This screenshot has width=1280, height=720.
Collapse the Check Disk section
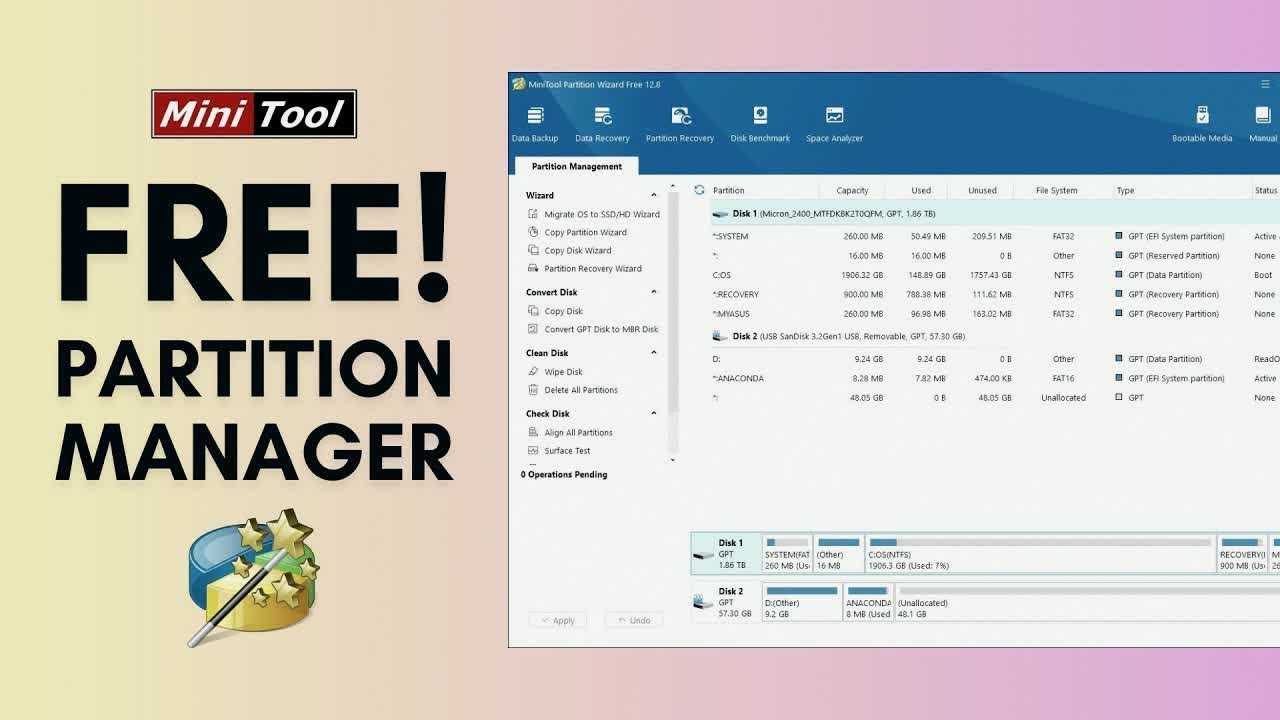pos(654,414)
